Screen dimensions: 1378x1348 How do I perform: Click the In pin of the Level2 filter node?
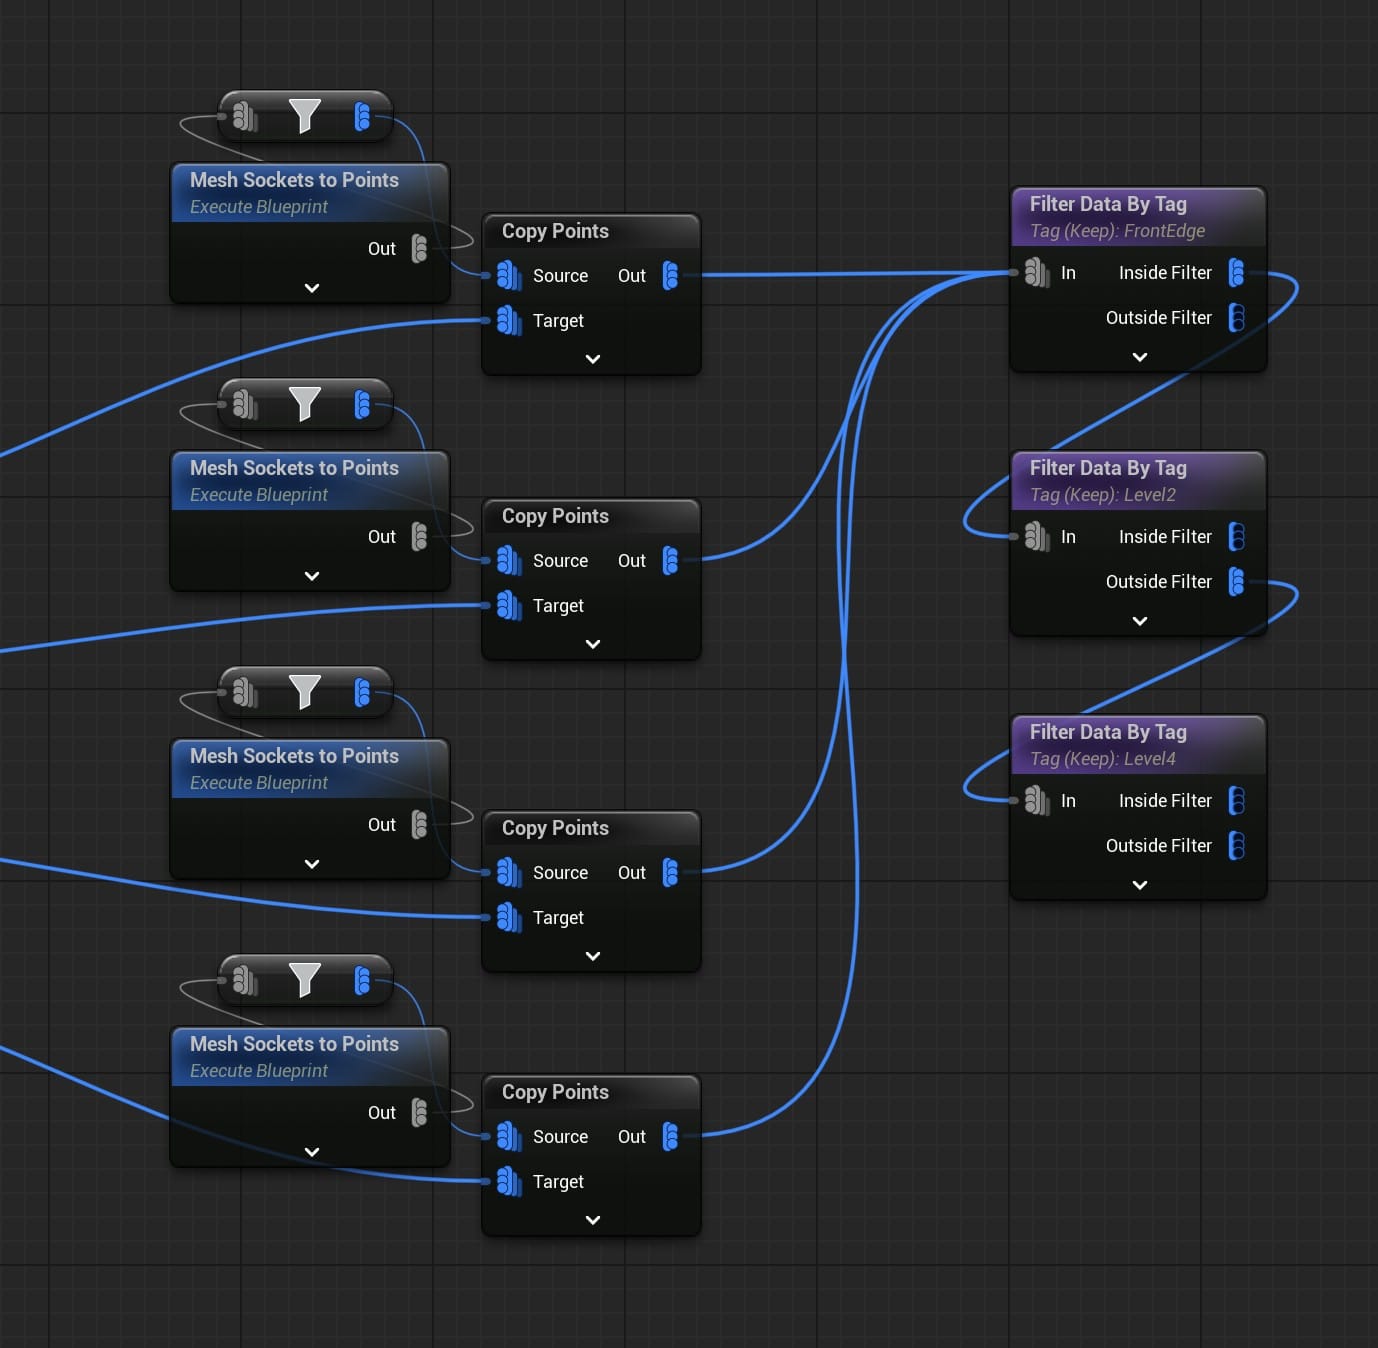1037,537
